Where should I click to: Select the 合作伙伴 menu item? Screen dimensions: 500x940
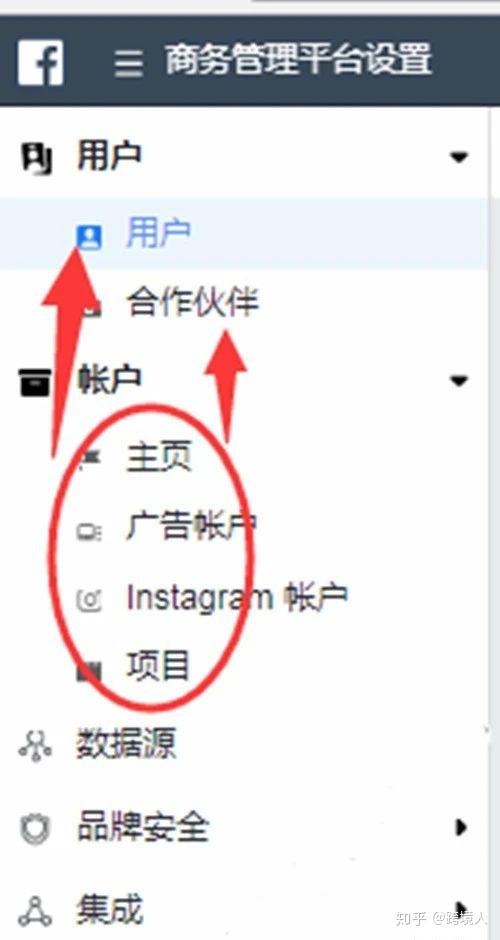[x=192, y=303]
